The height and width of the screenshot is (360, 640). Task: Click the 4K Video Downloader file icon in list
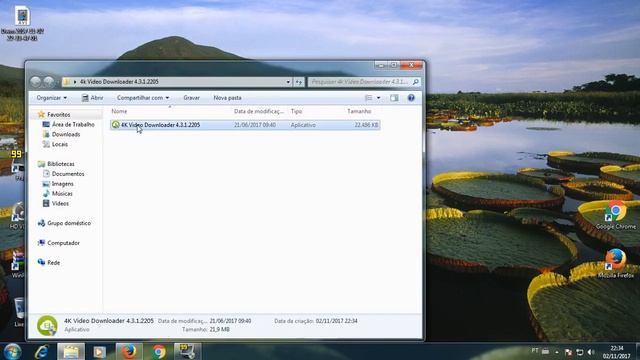coord(116,125)
